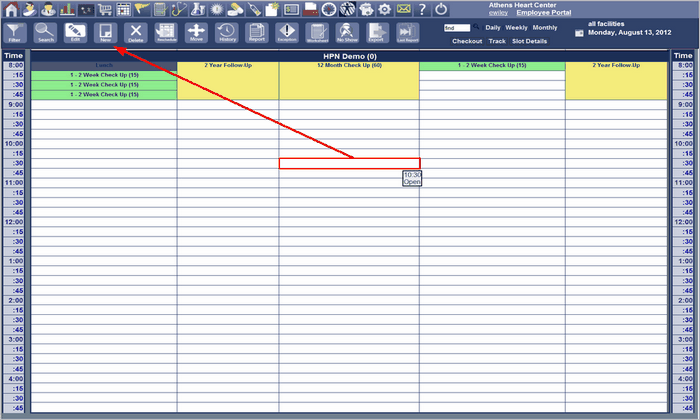
Task: Click the Filter funnel icon
Action: [15, 34]
